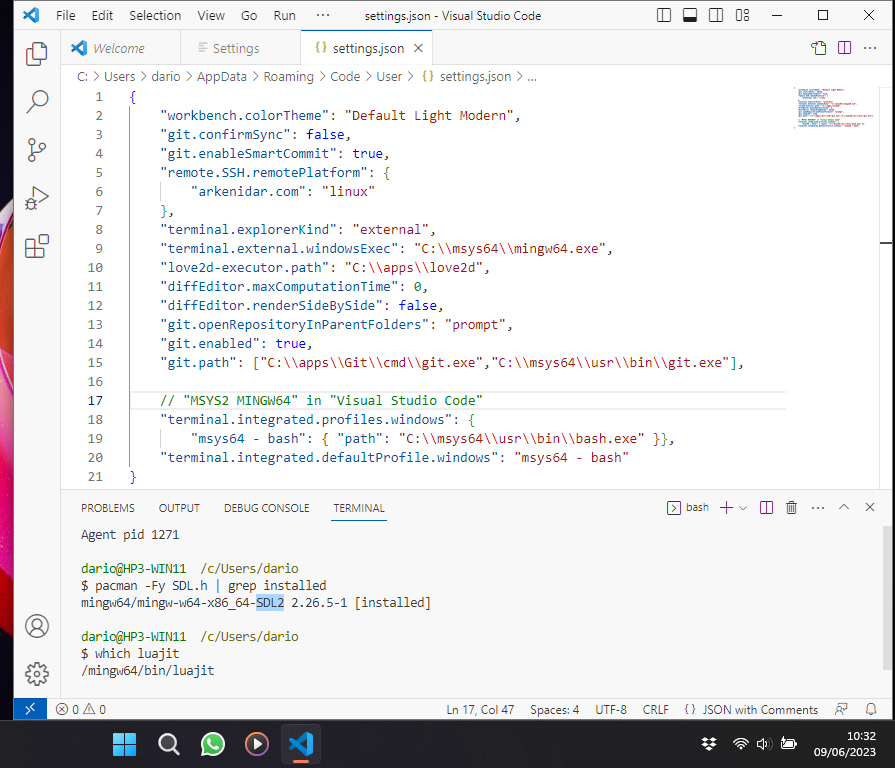Open the Extensions view

click(37, 246)
